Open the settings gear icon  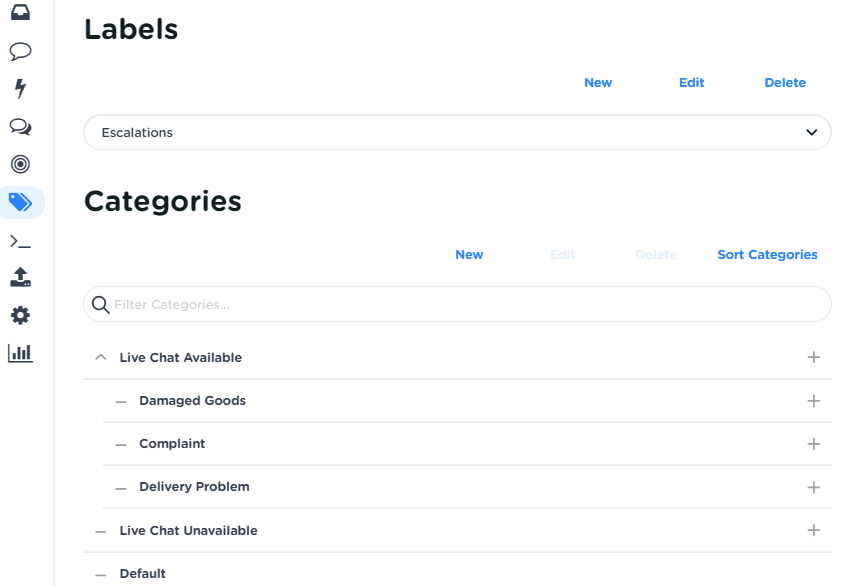click(20, 315)
